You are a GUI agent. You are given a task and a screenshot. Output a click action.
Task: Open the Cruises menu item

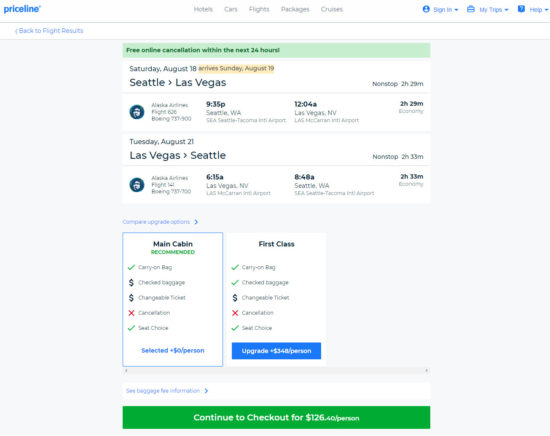coord(331,9)
